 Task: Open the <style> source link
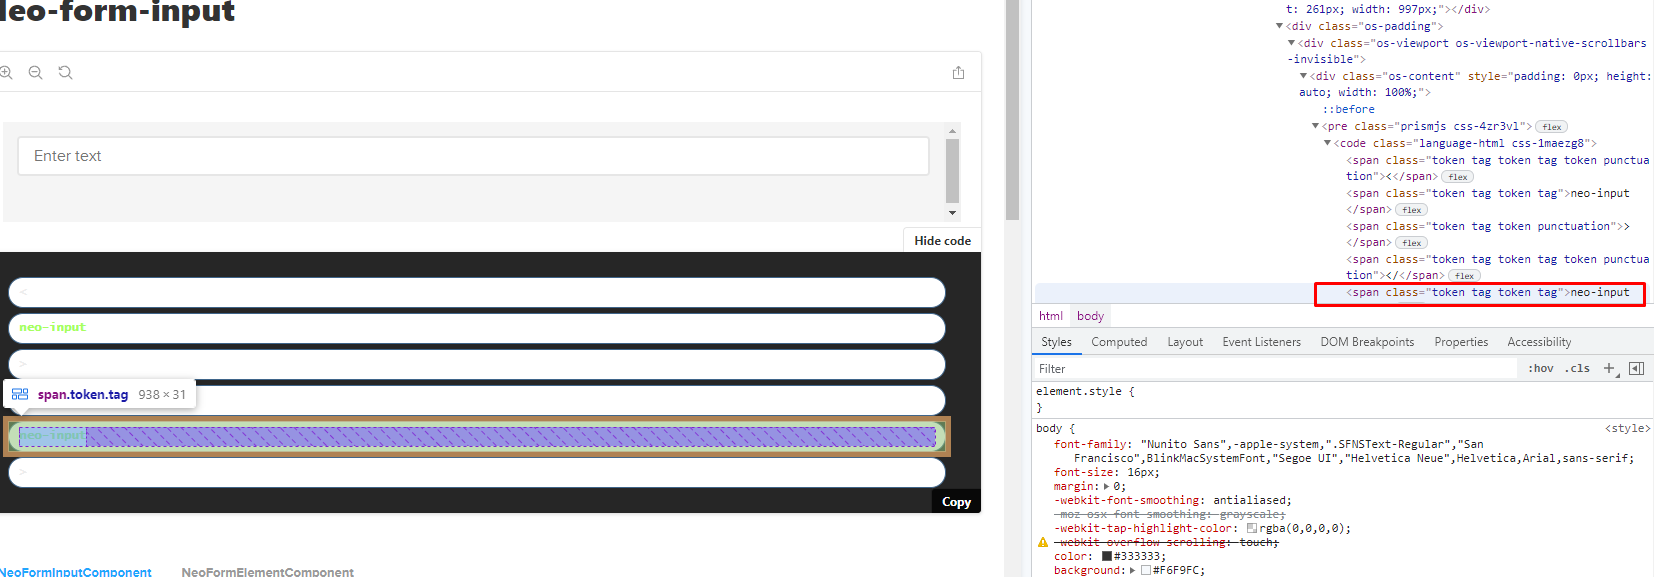click(1627, 428)
